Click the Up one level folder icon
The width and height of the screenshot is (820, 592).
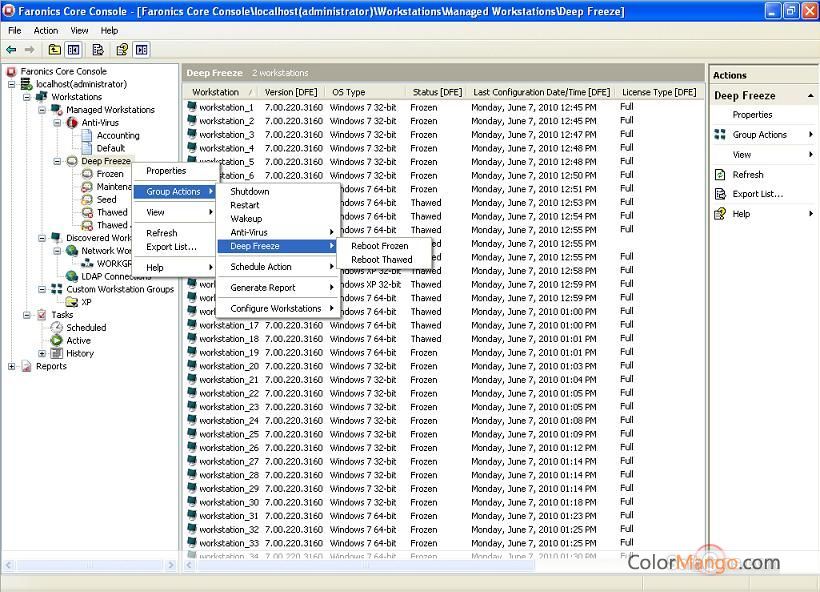(x=54, y=50)
